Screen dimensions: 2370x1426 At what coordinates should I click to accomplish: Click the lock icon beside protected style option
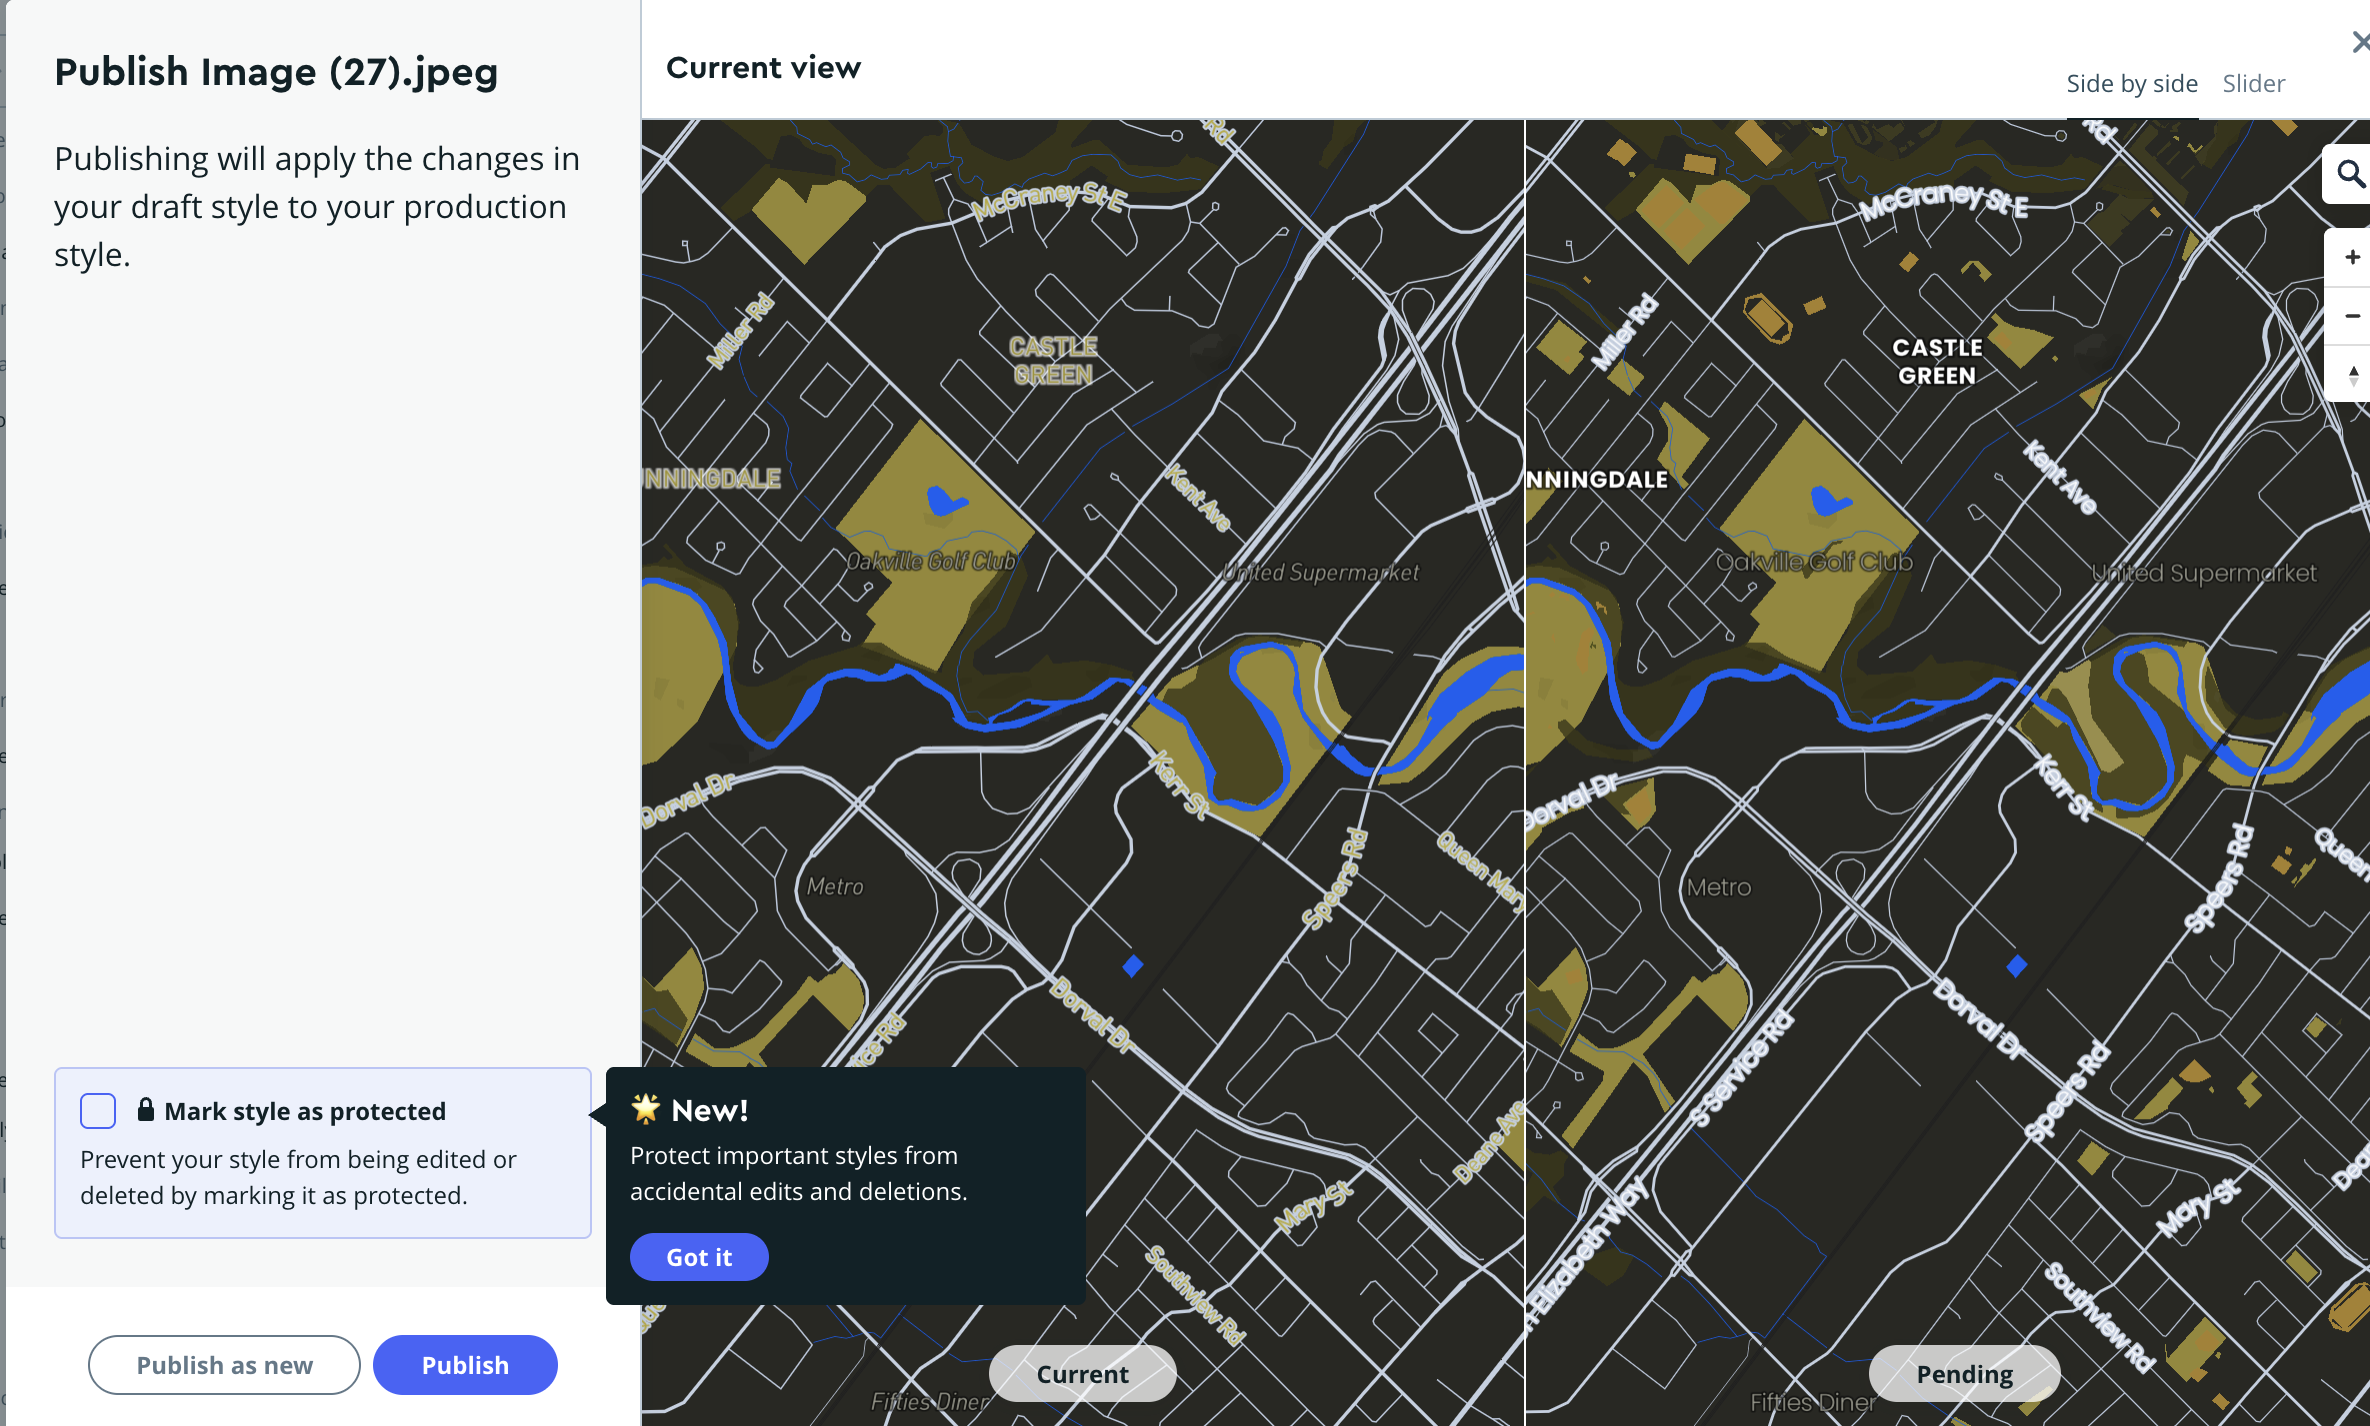[x=146, y=1109]
